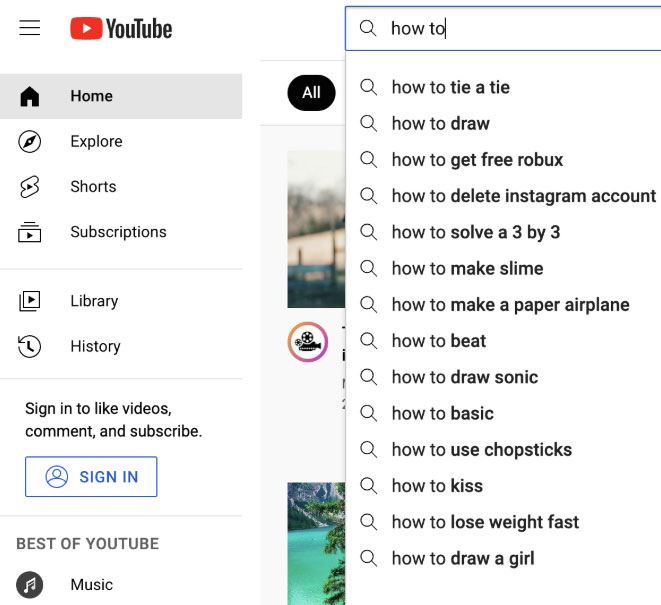Select 'how to make a paper airplane'
The height and width of the screenshot is (605, 661).
pos(503,305)
